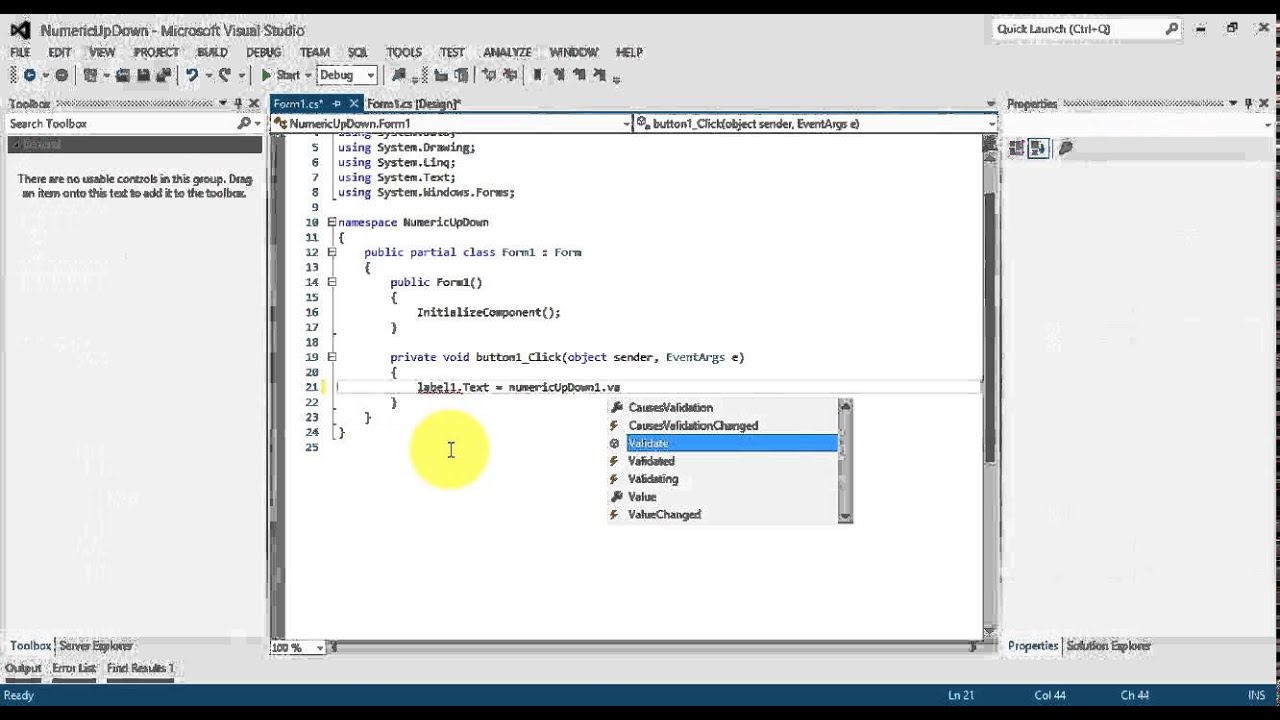Screen dimensions: 1280x720
Task: Click the Save All toolbar icon
Action: 163,75
